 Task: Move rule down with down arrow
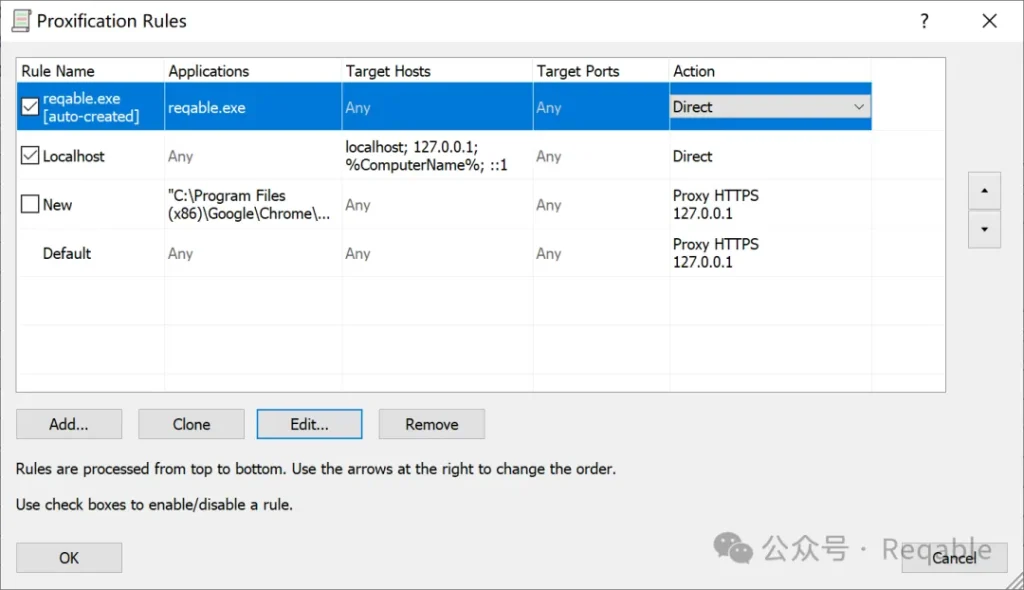(984, 229)
